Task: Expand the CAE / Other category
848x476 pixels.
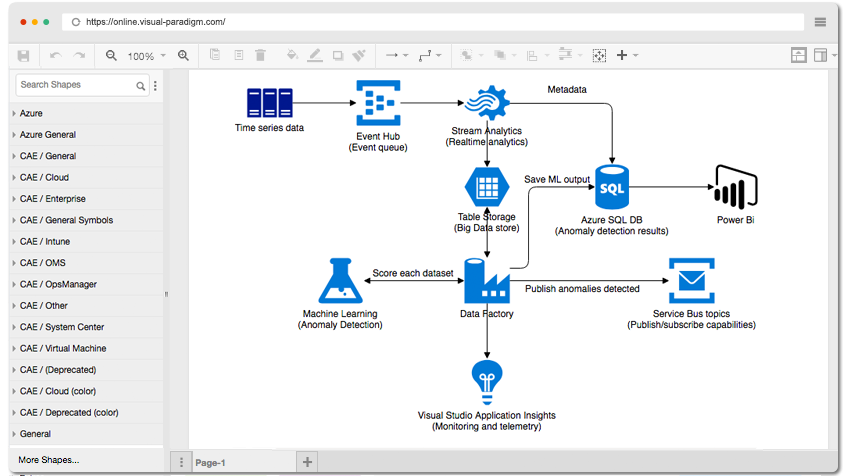Action: point(87,306)
